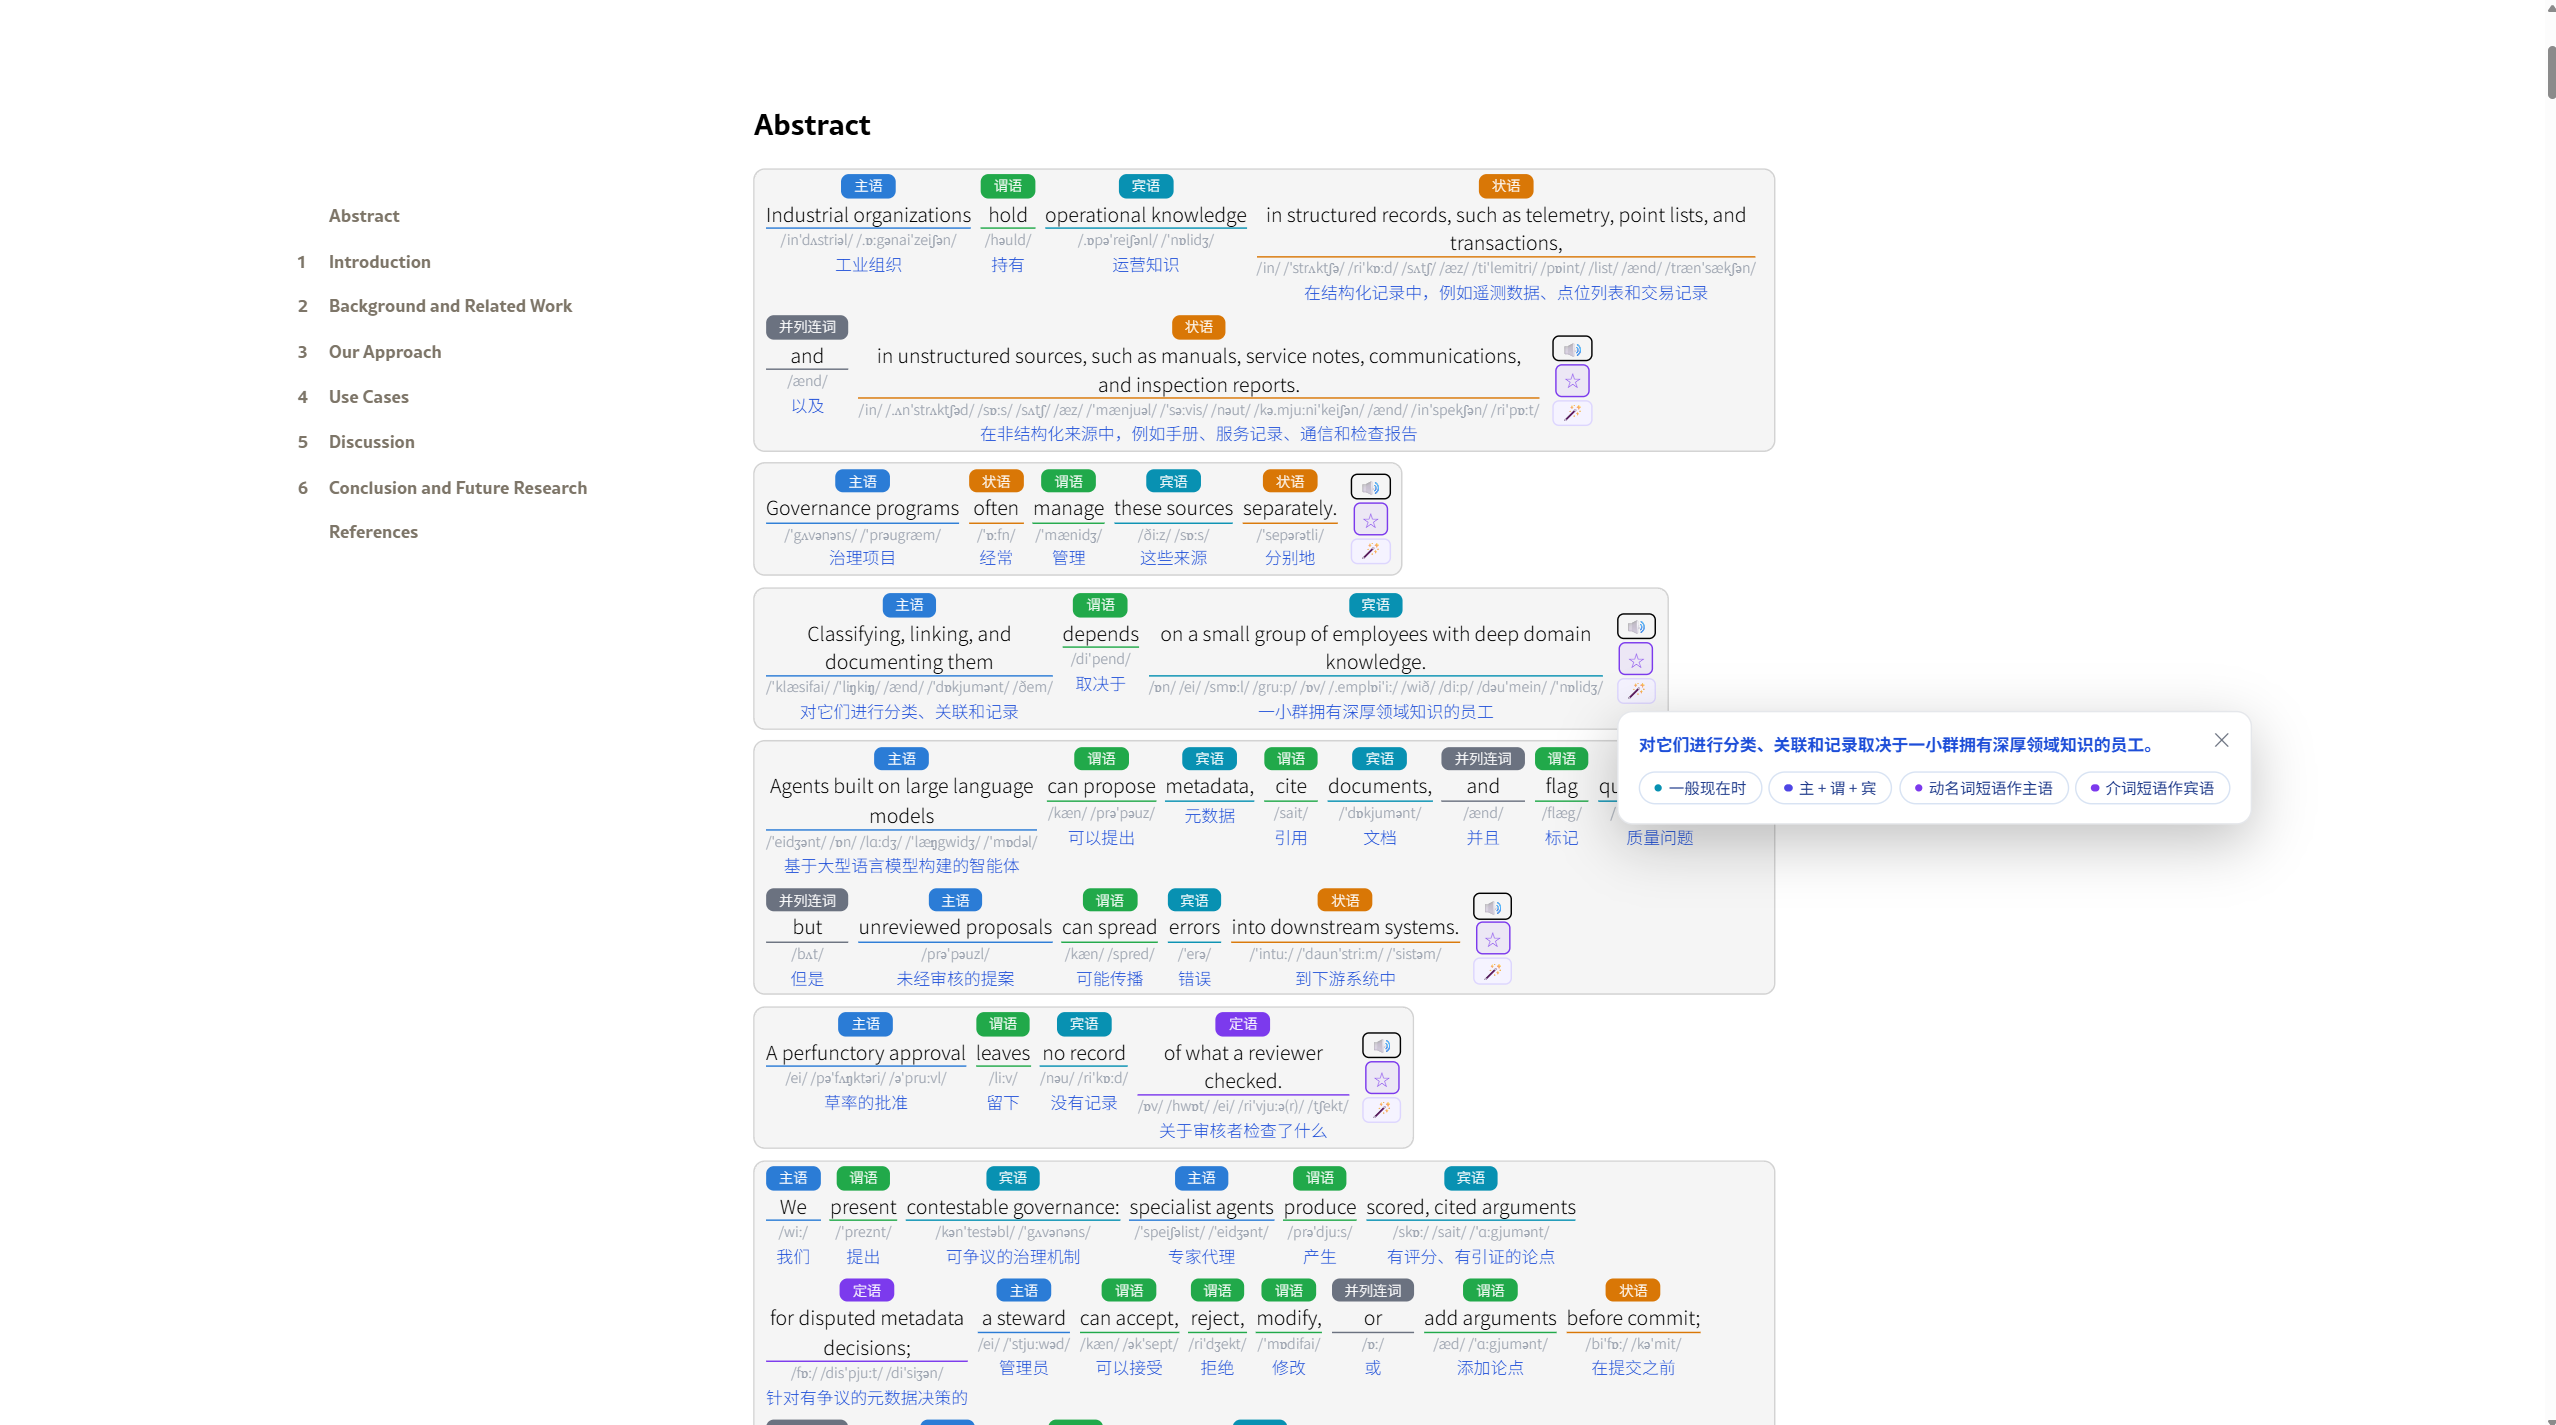Close the translation popup
Image resolution: width=2556 pixels, height=1425 pixels.
click(2221, 741)
